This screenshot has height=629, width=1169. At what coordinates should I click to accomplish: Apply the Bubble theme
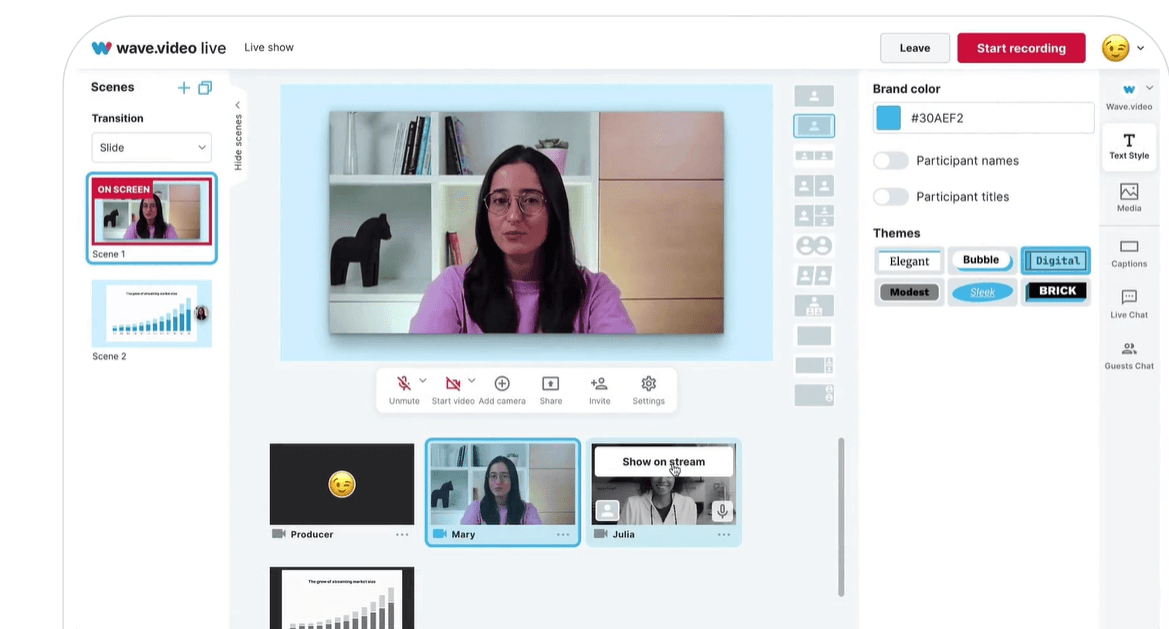point(981,260)
